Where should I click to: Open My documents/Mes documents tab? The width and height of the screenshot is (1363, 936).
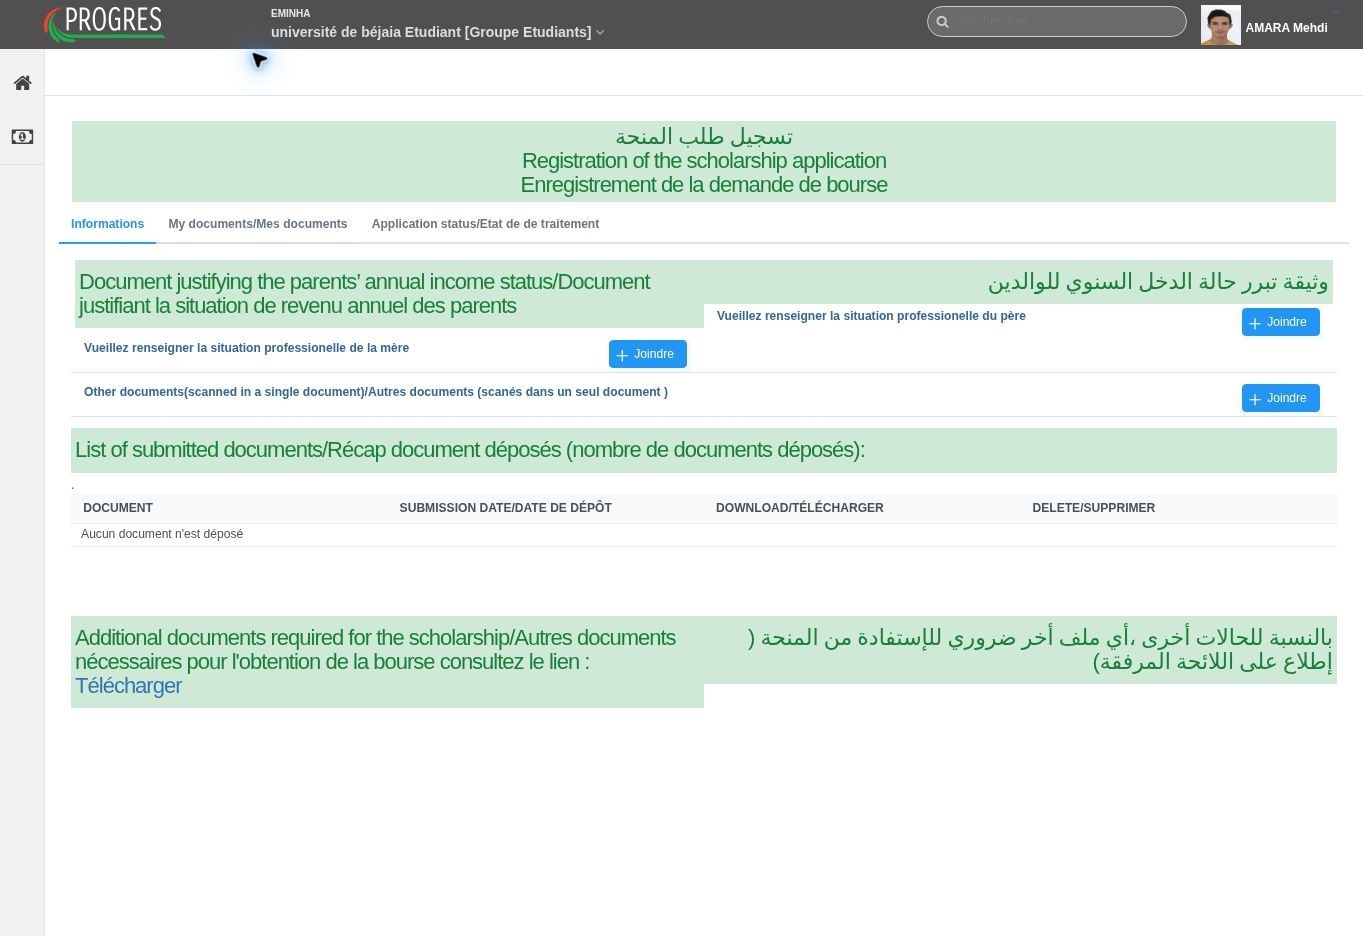(x=258, y=224)
